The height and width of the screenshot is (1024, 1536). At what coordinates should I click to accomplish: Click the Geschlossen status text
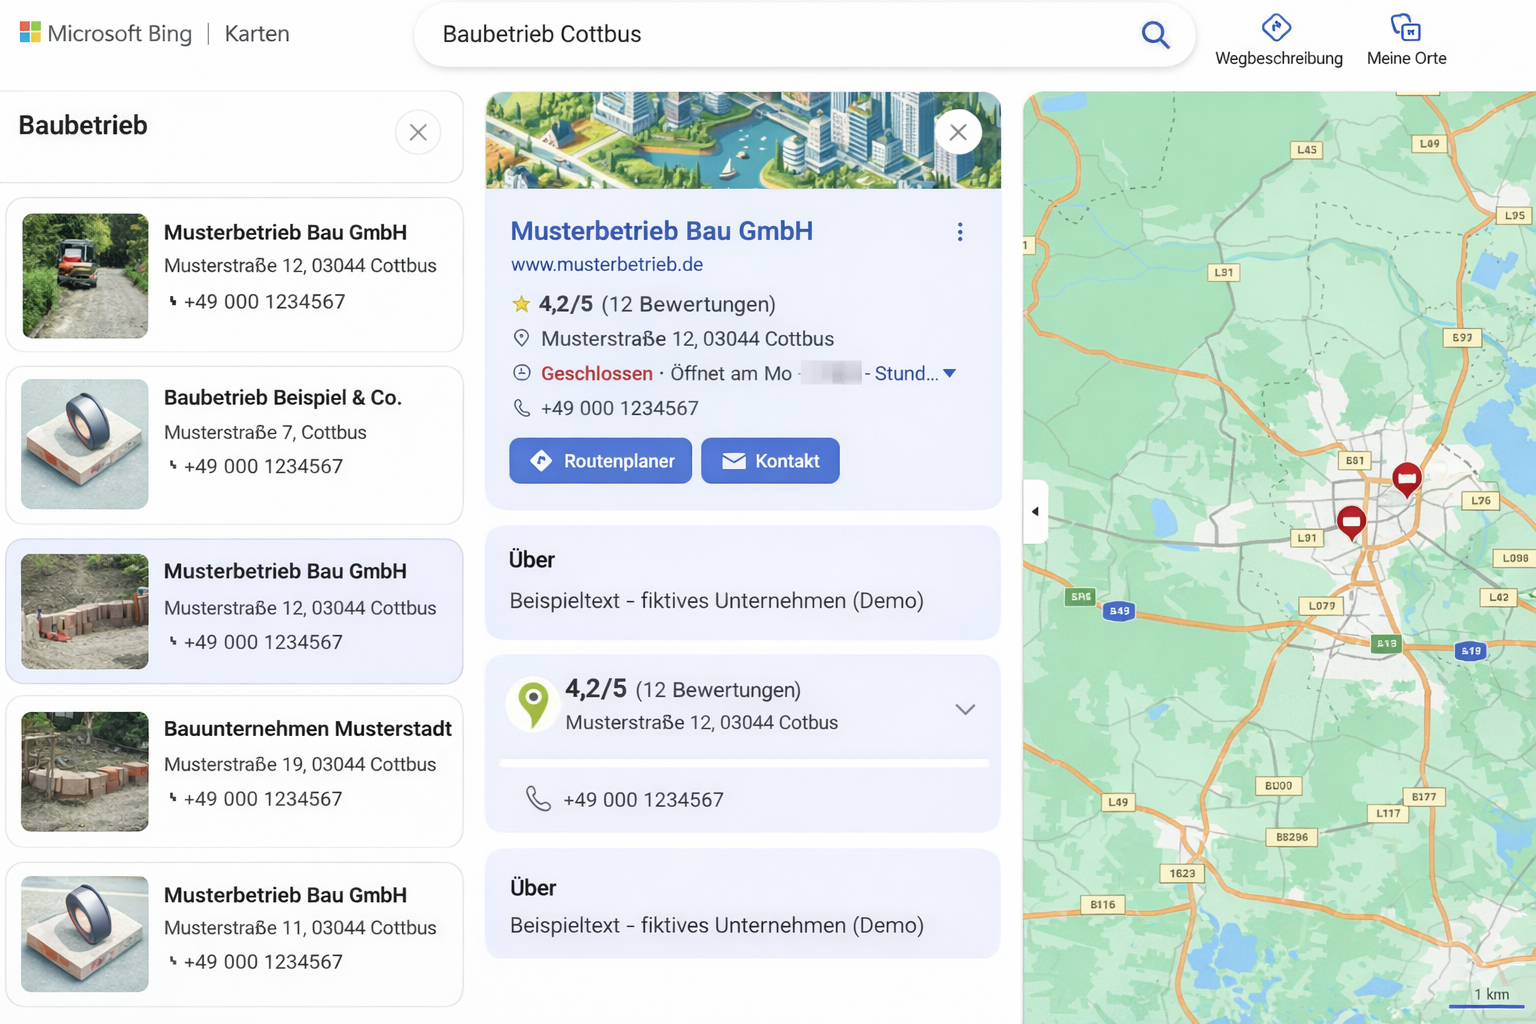597,373
